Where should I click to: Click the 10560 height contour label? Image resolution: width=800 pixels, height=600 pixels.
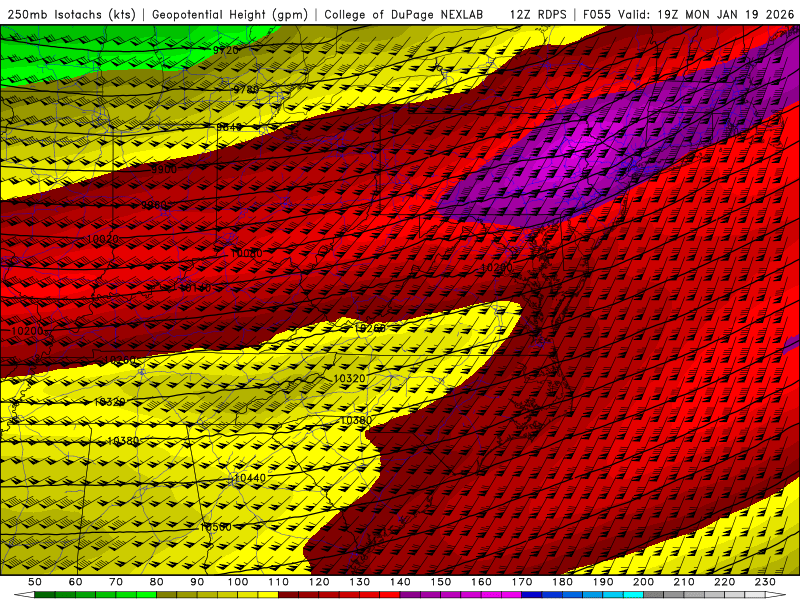click(216, 527)
